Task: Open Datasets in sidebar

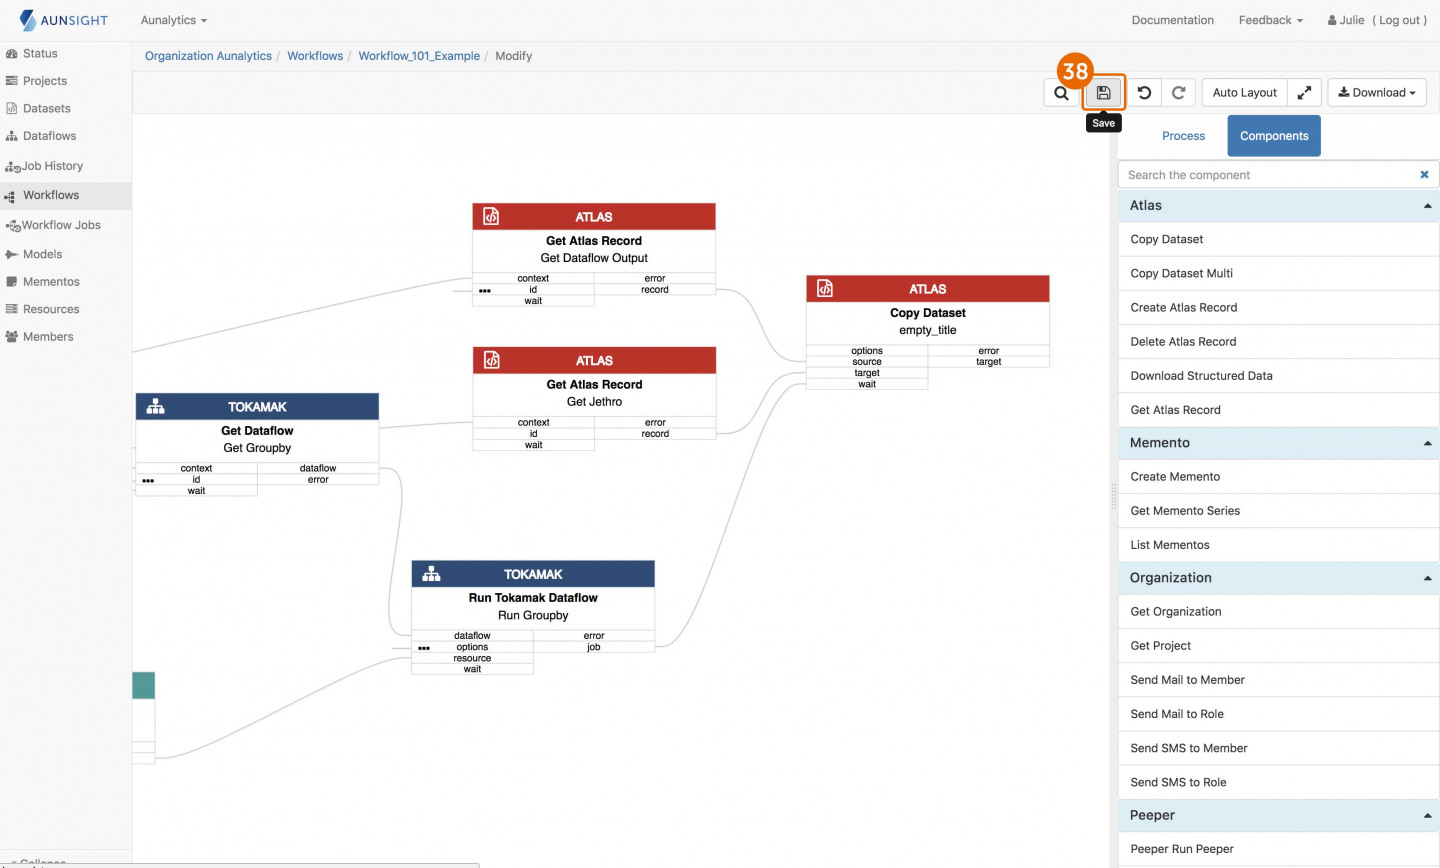Action: point(47,109)
